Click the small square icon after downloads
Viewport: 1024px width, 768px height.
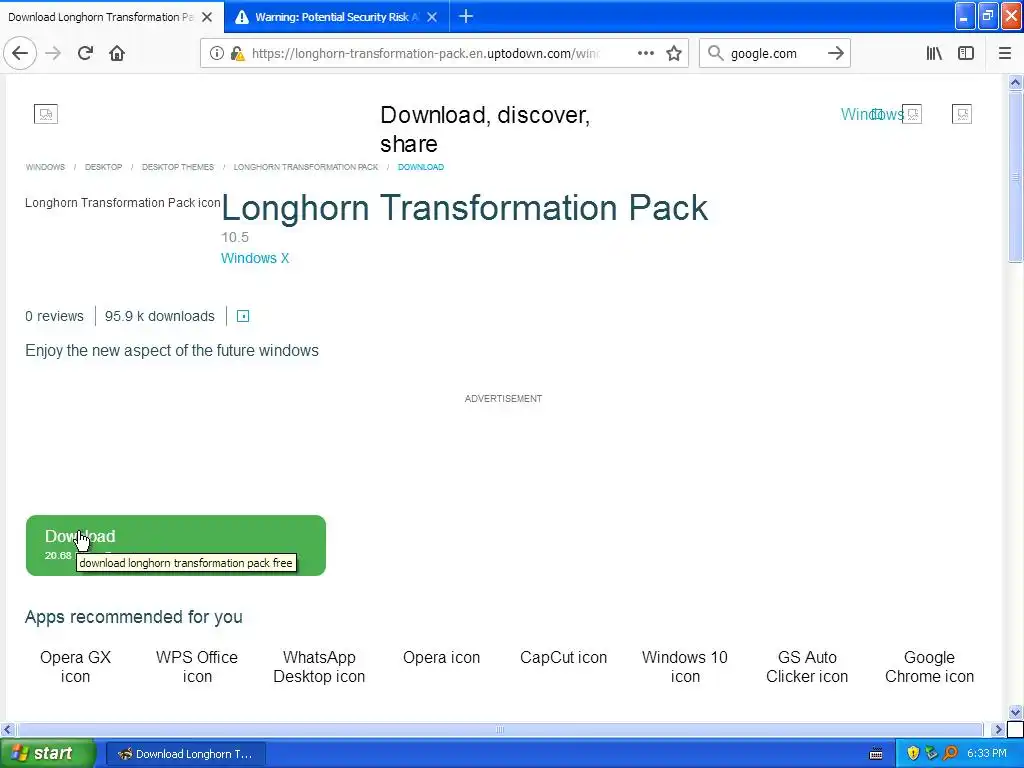tap(243, 316)
